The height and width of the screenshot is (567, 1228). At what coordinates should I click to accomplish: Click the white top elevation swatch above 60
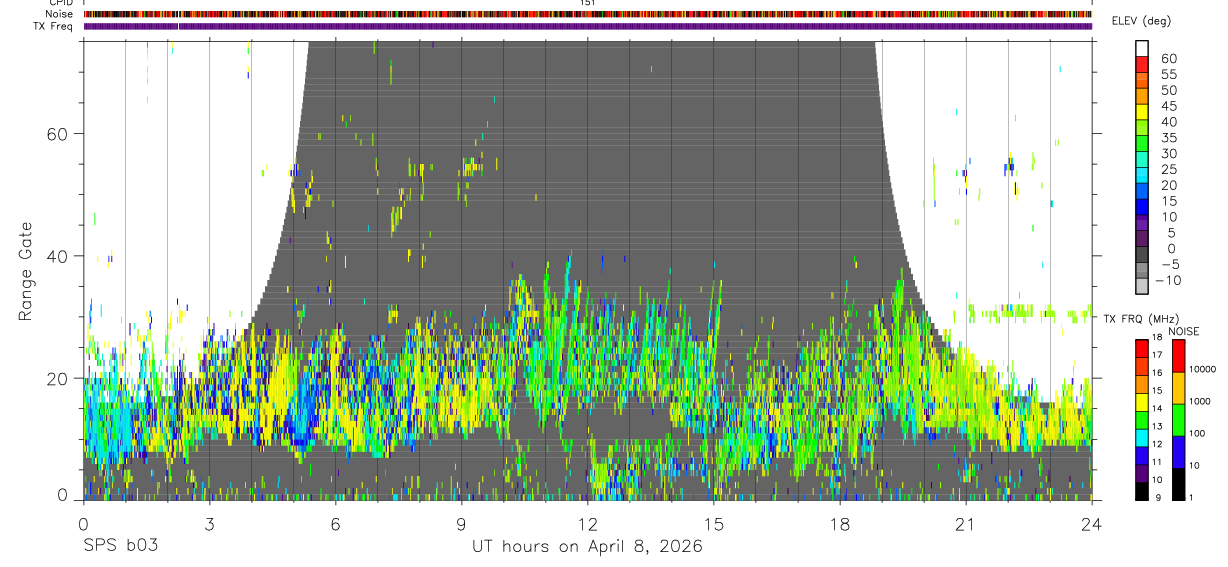[x=1142, y=49]
